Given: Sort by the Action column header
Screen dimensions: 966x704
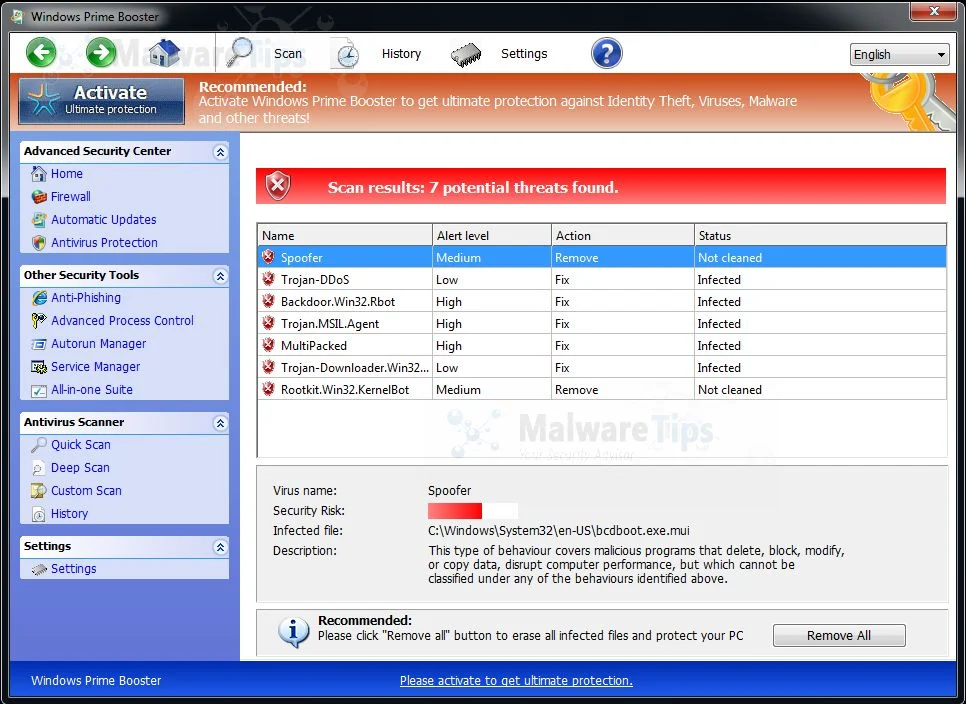Looking at the screenshot, I should point(623,235).
